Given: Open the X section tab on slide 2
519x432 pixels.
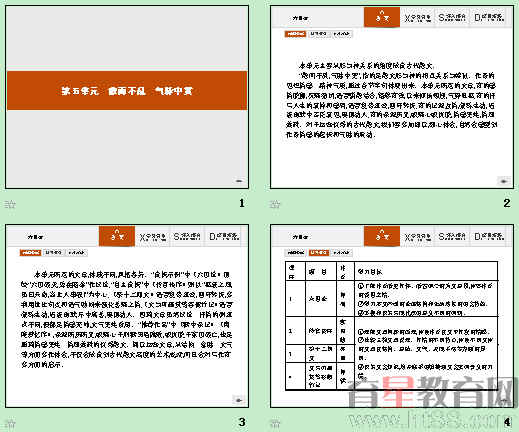Looking at the screenshot, I should pyautogui.click(x=418, y=17).
